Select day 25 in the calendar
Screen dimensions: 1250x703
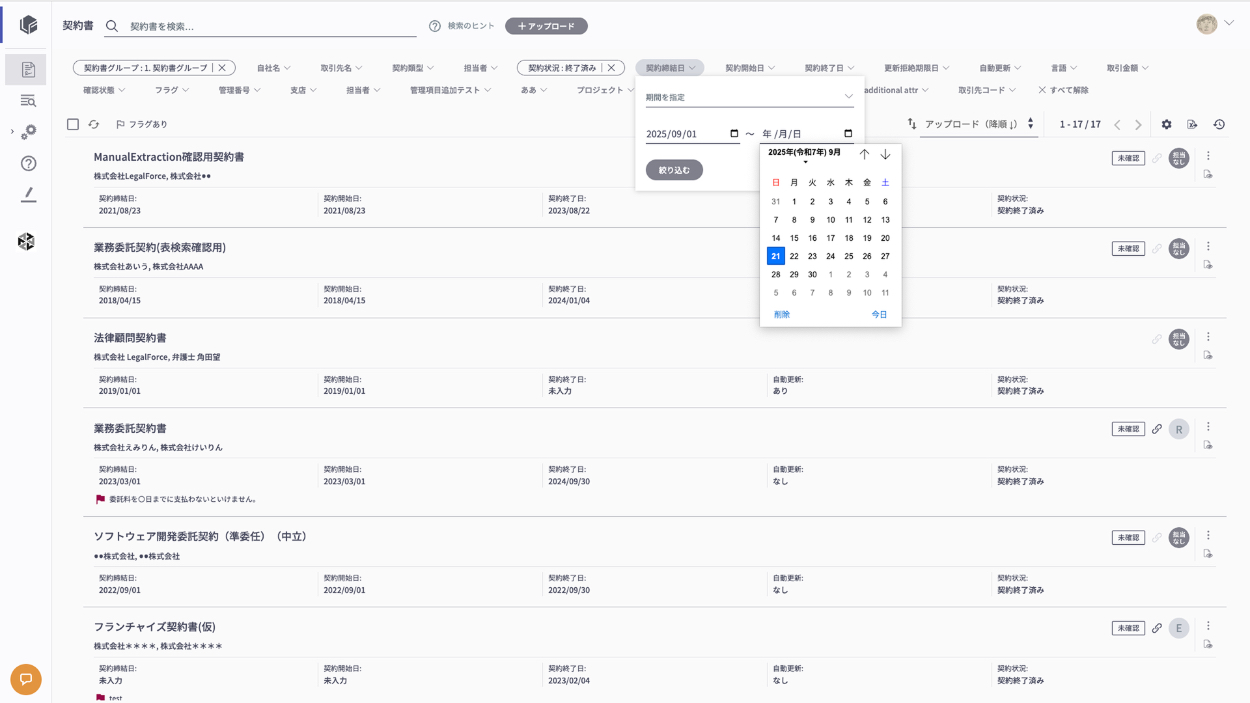pos(848,256)
